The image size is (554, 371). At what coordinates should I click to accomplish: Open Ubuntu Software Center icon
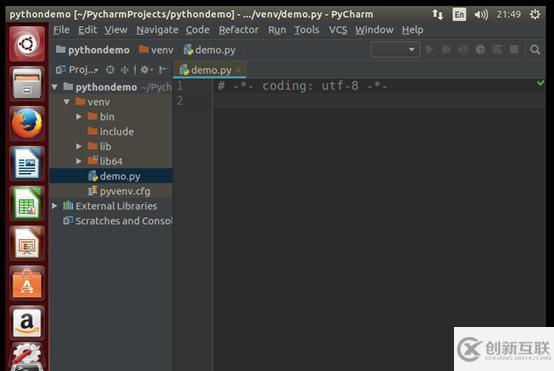click(27, 283)
